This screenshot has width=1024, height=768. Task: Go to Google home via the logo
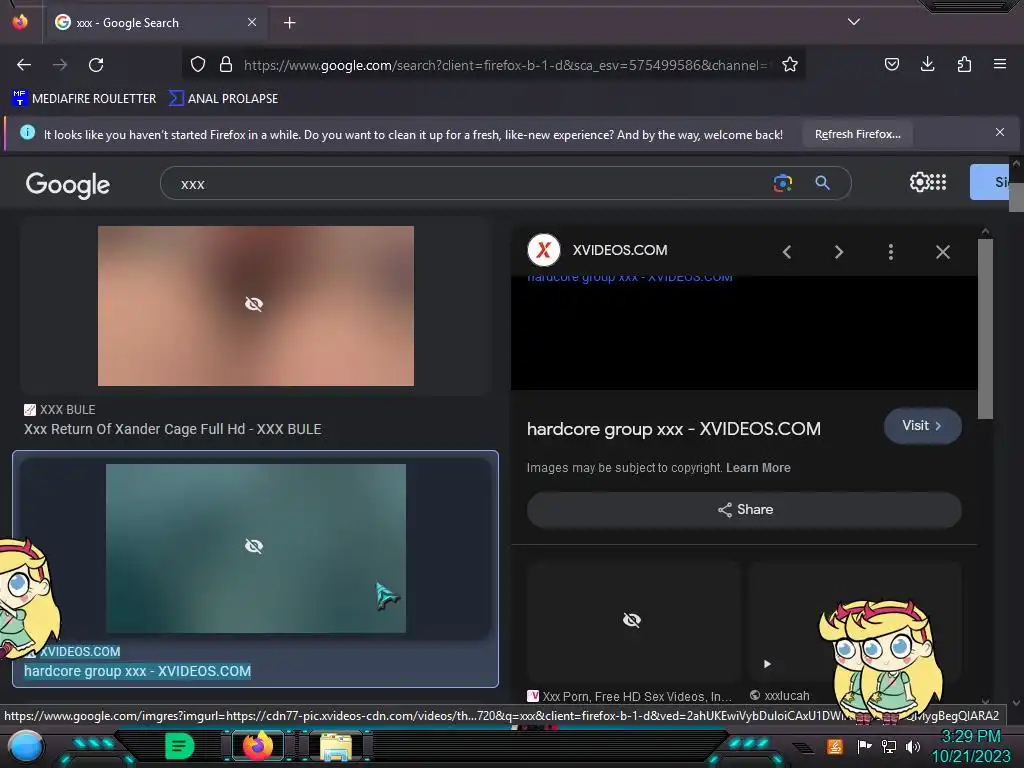68,185
